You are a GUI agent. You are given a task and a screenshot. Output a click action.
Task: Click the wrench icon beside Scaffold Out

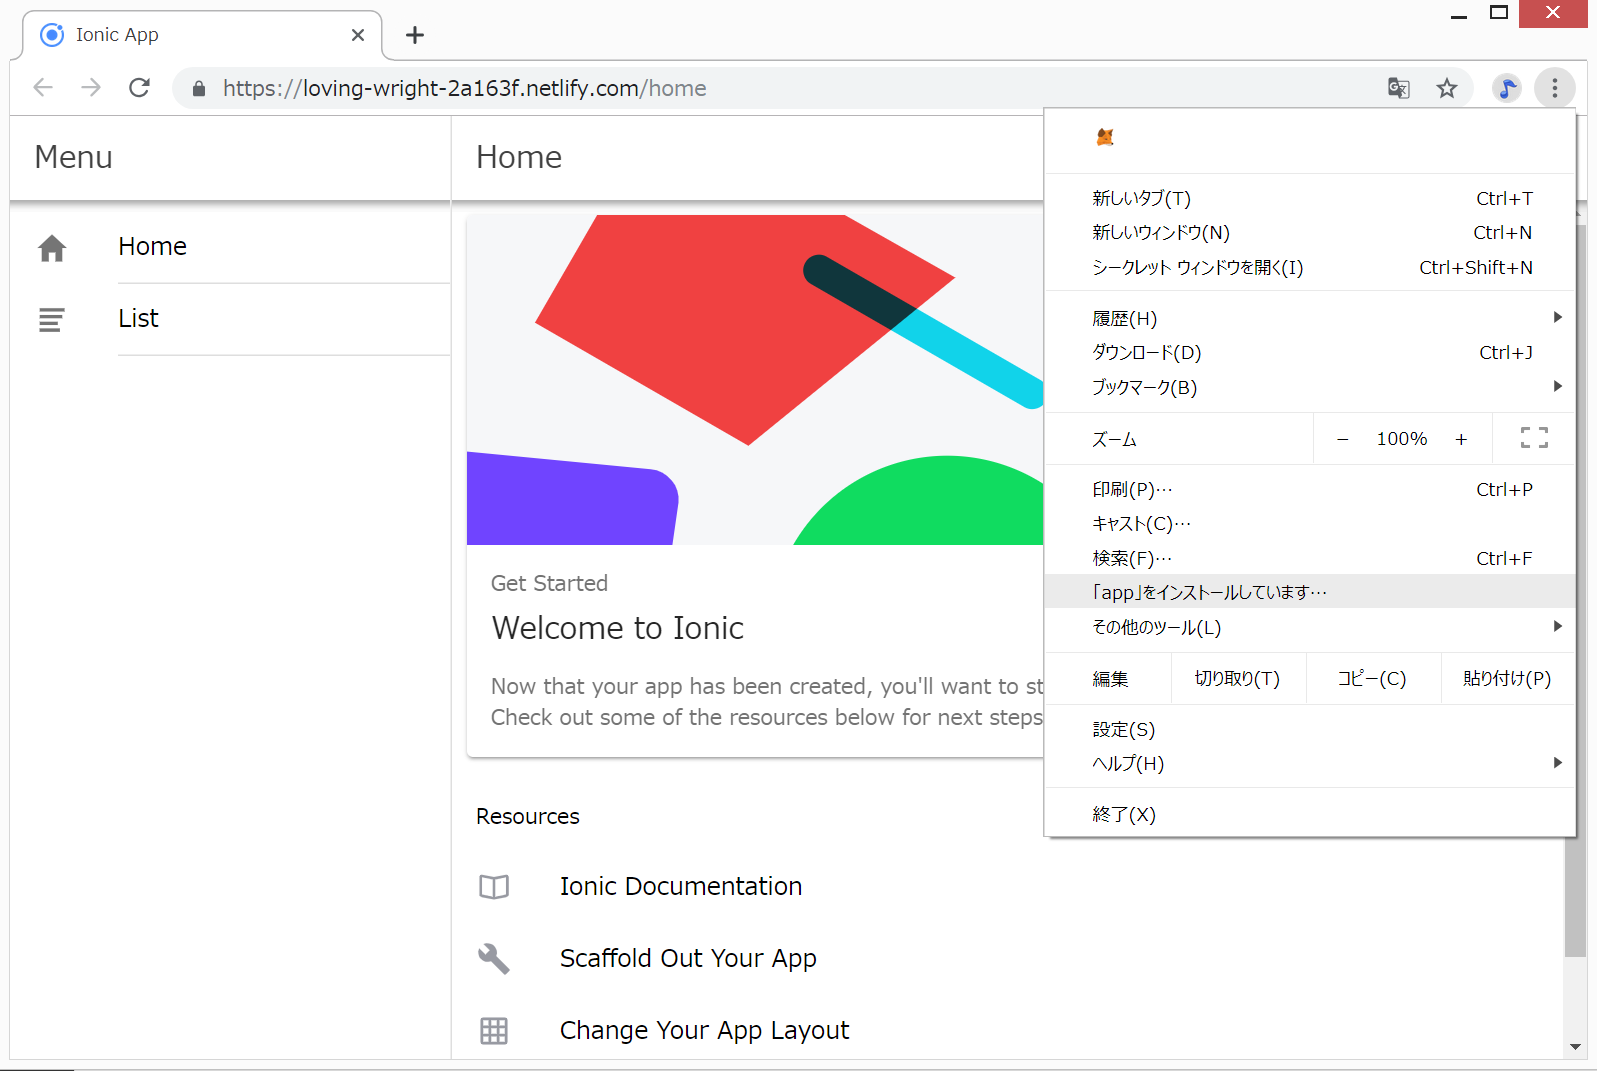point(494,959)
